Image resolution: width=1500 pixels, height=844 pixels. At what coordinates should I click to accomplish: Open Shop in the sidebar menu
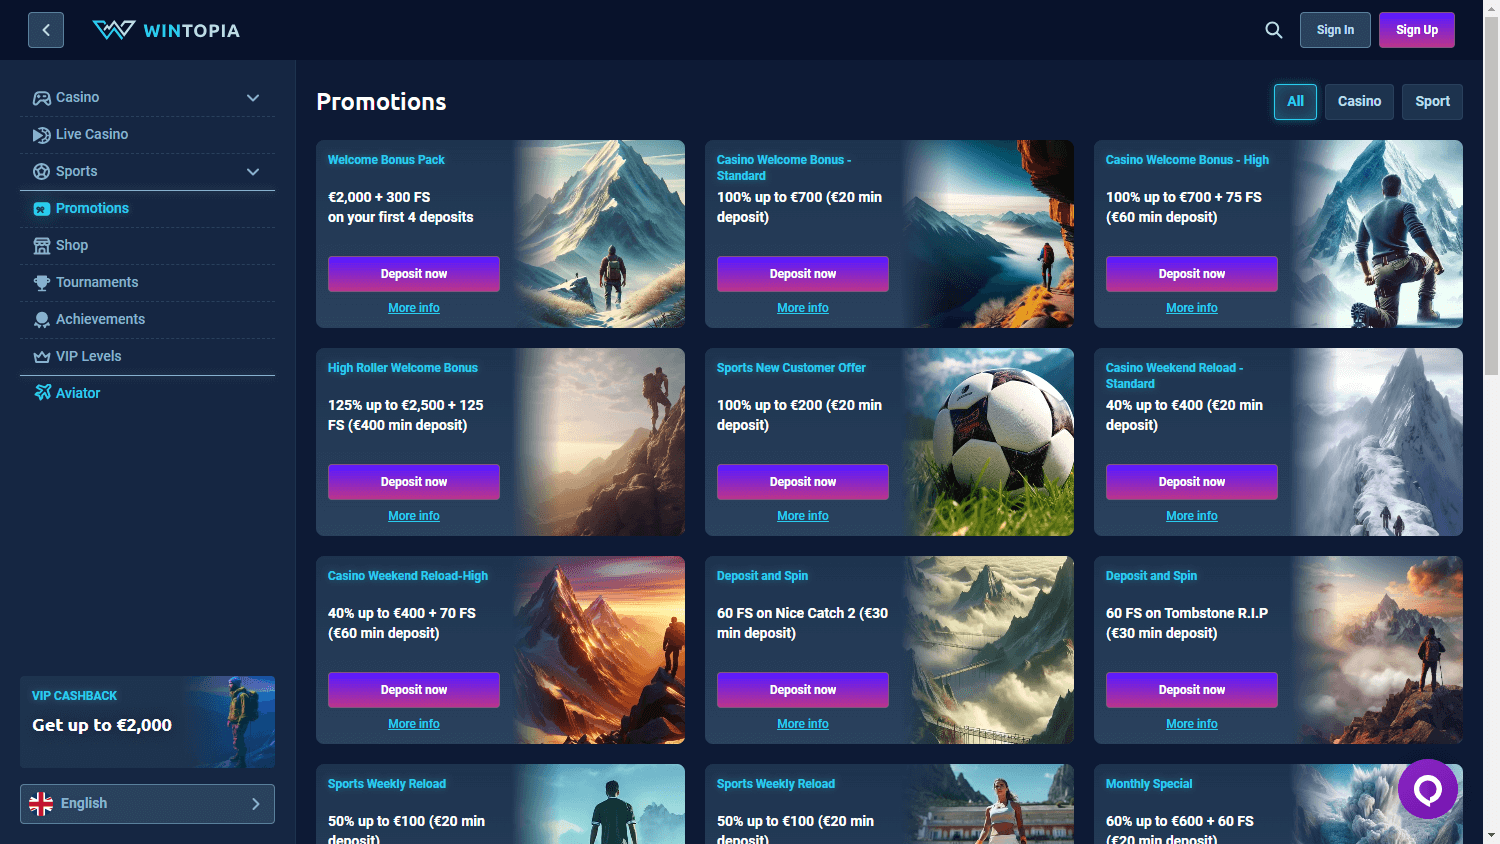click(147, 246)
